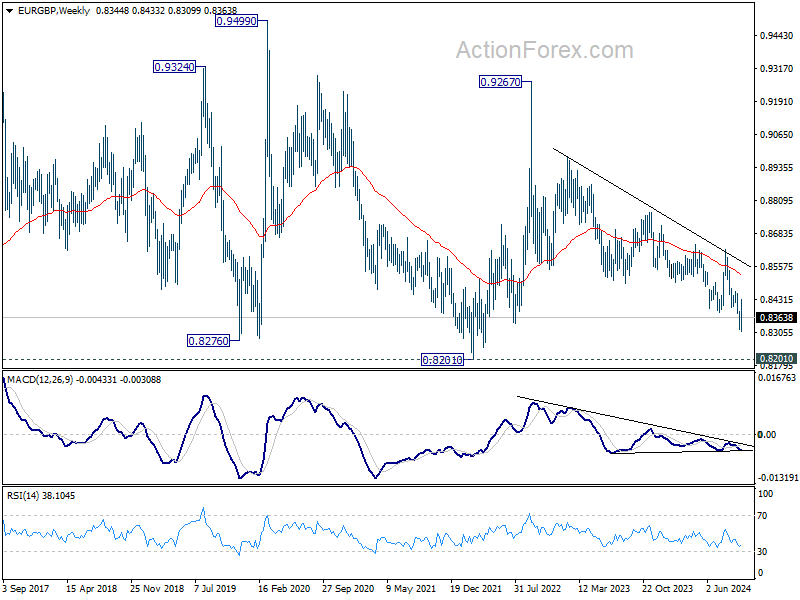The image size is (800, 600).
Task: Click the RSI(14) 38.1045 indicator label
Action: pyautogui.click(x=41, y=496)
